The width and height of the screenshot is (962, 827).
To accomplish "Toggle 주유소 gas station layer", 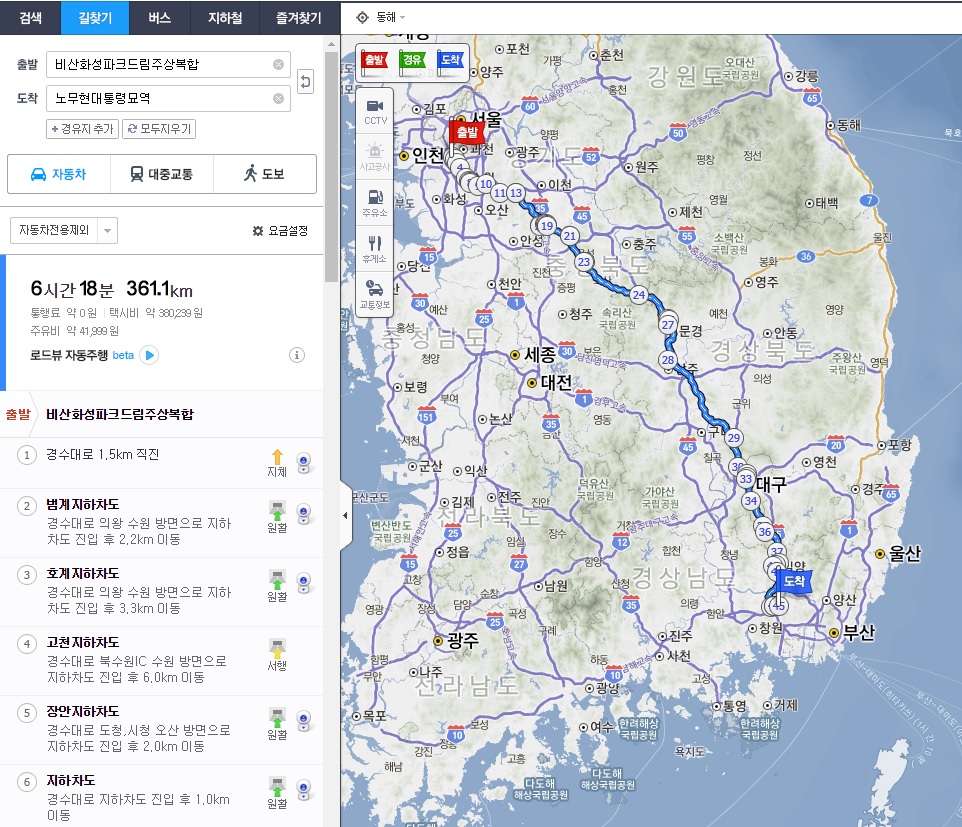I will 375,201.
